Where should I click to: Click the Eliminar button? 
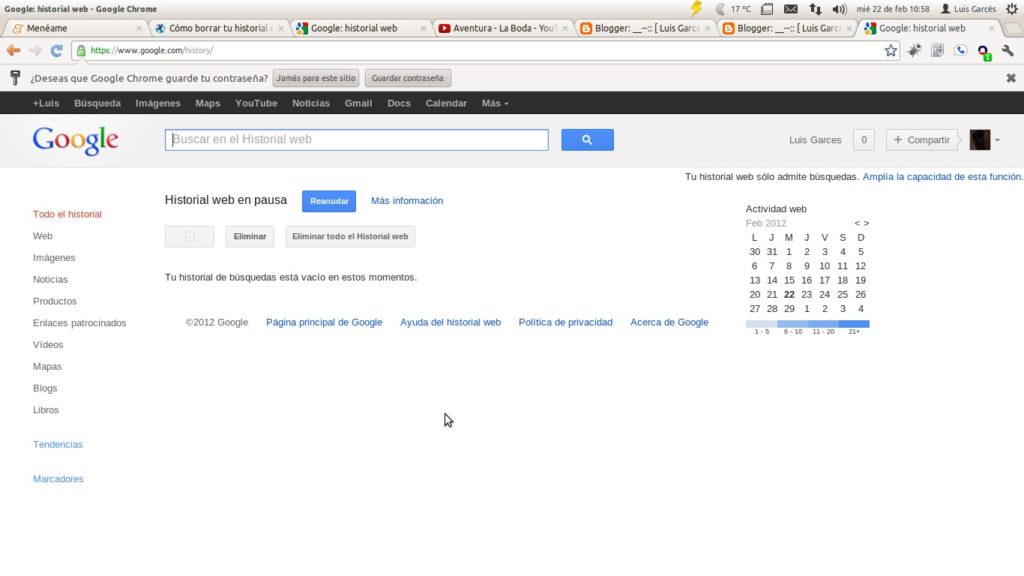point(249,236)
